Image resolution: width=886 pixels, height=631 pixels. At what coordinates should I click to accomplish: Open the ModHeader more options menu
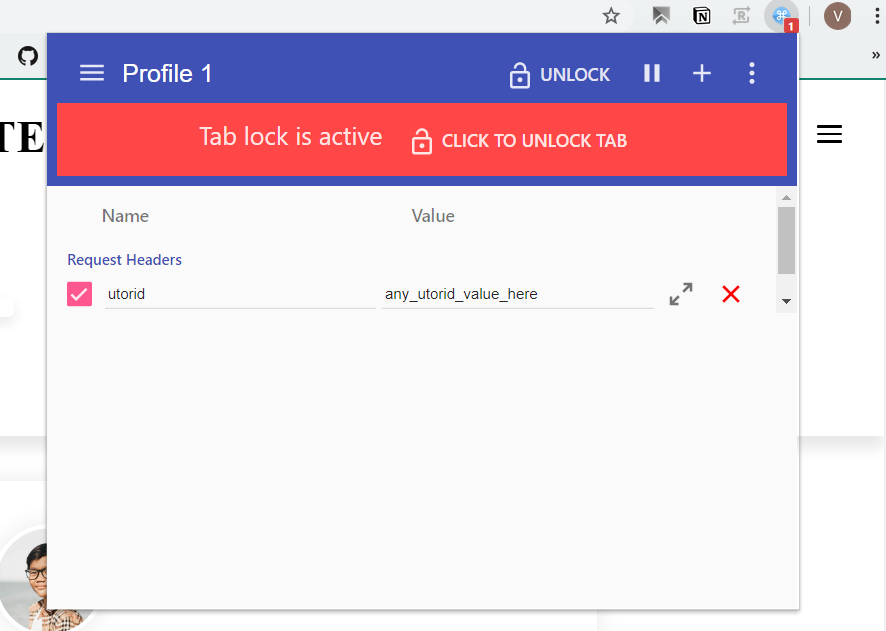point(752,73)
